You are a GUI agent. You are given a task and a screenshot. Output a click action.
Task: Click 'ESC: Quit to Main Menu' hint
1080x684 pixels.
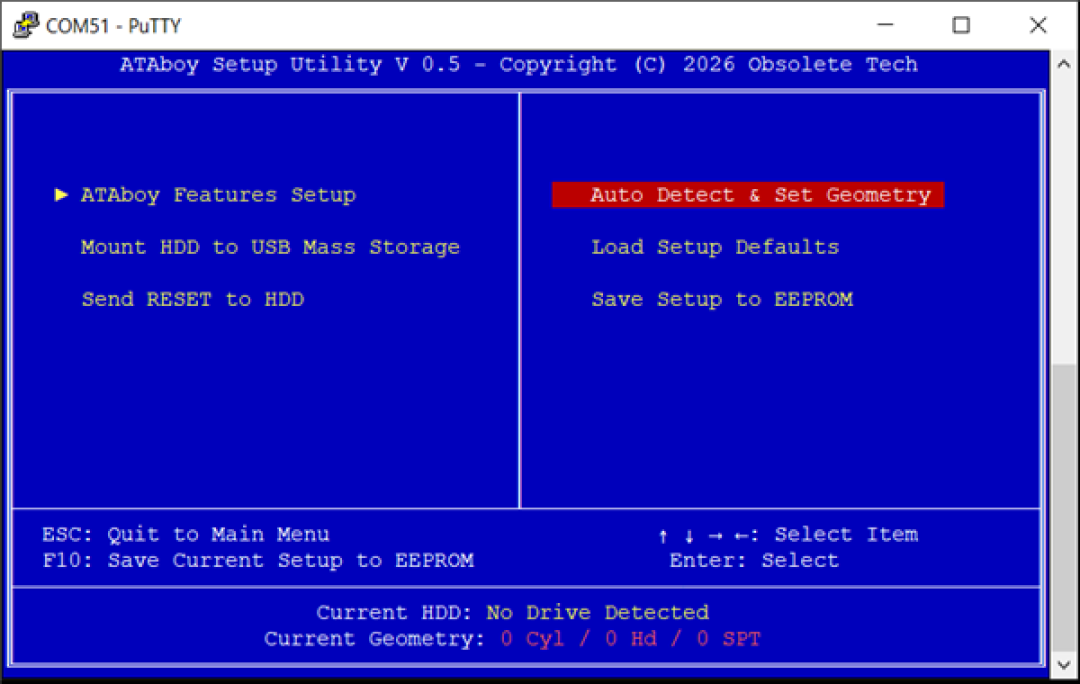coord(186,535)
